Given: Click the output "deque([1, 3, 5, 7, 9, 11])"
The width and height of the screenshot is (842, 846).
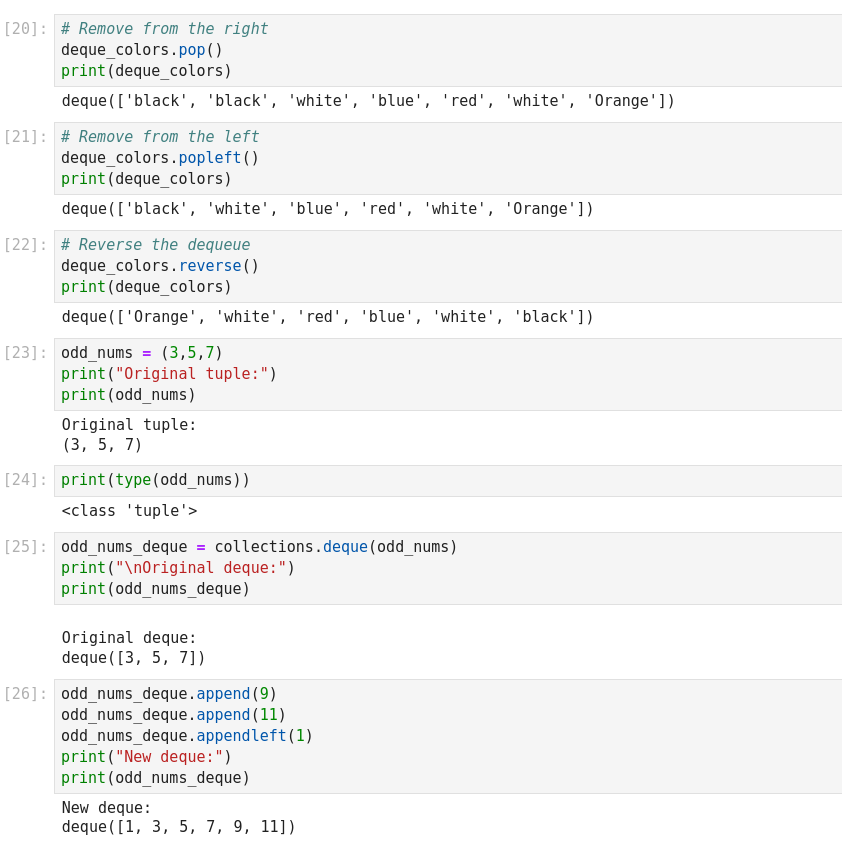Looking at the screenshot, I should 178,827.
